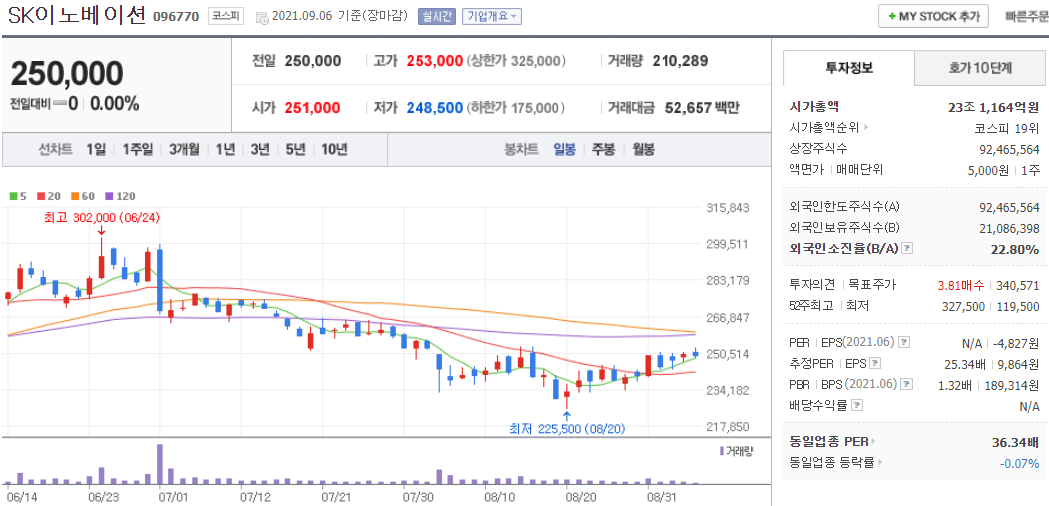Click the help icon next to 외국인소진율(B/A)
Screen dimensions: 1049x506
point(907,249)
